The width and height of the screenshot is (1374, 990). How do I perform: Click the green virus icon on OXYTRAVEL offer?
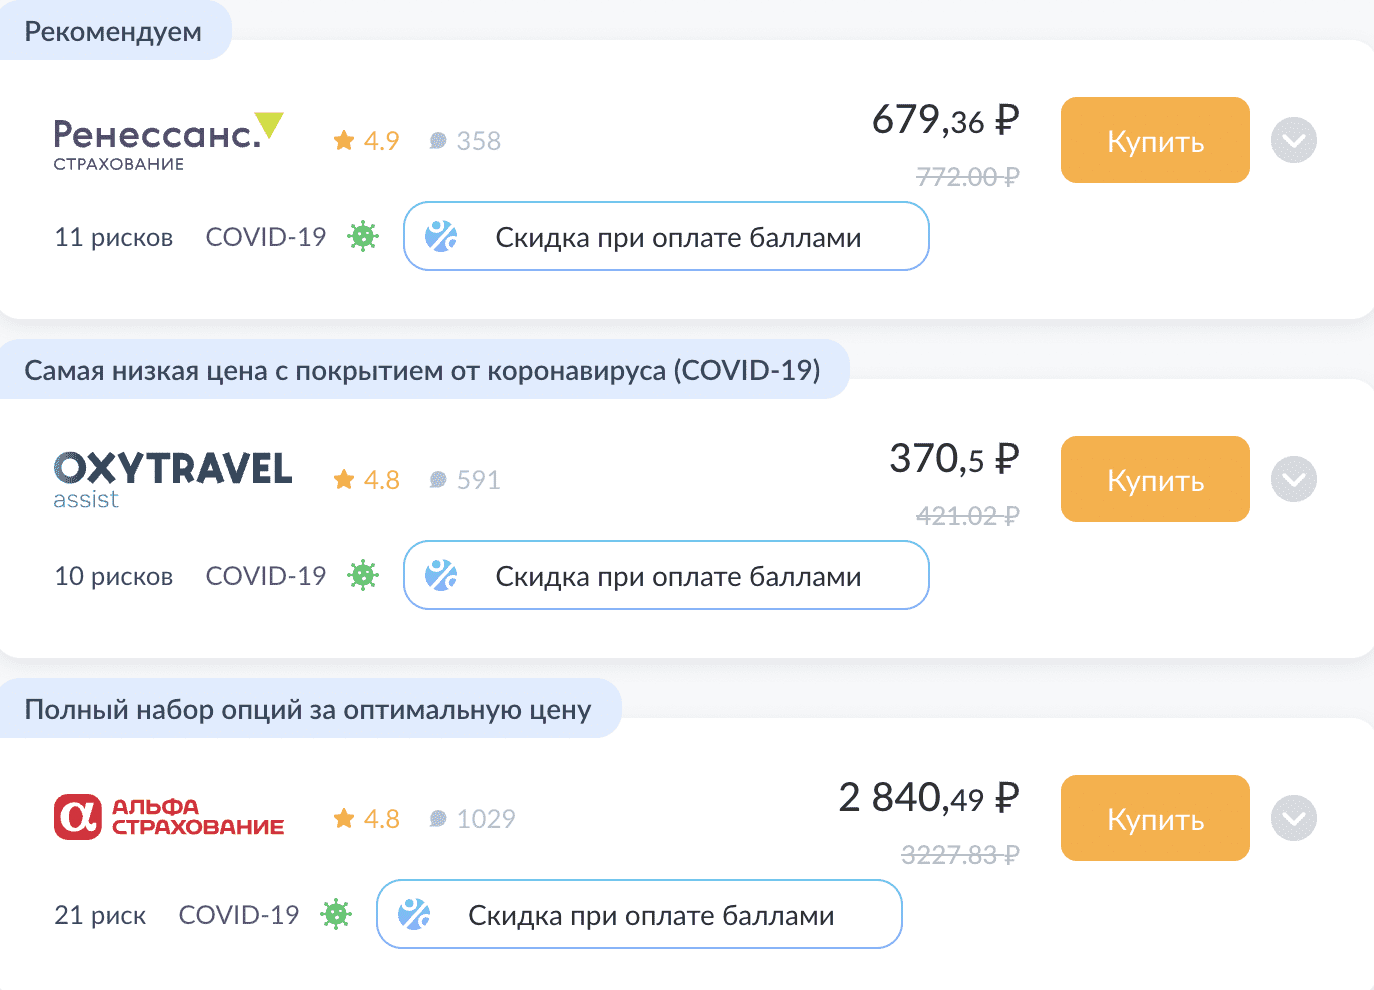[x=363, y=576]
